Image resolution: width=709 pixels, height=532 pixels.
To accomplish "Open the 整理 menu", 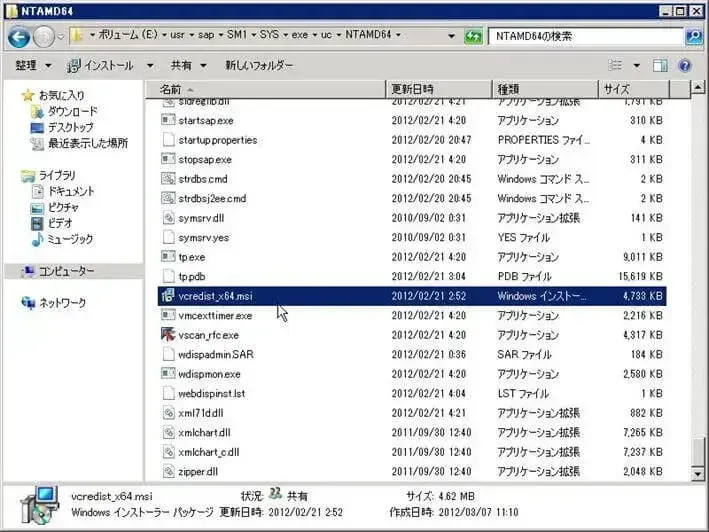I will click(33, 66).
